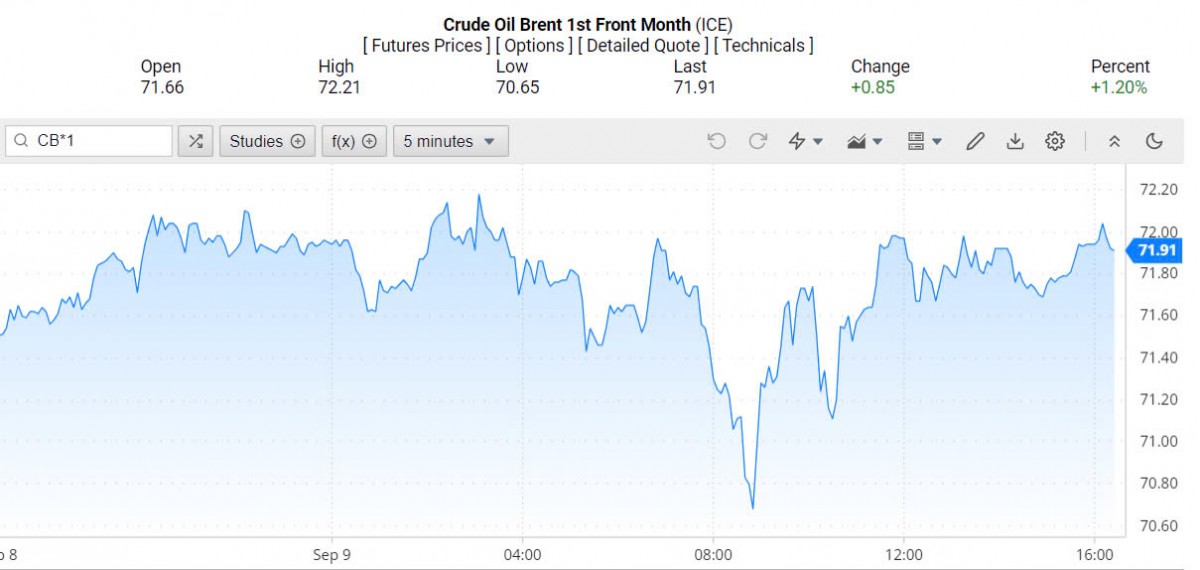Click the 71.91 current price marker
The height and width of the screenshot is (570, 1200).
1159,250
